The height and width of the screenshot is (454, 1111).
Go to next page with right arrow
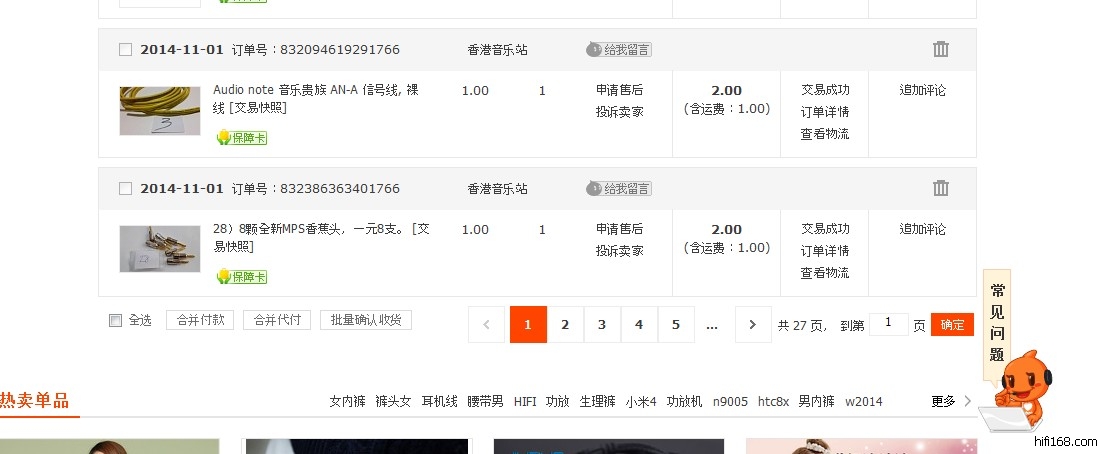(x=753, y=324)
